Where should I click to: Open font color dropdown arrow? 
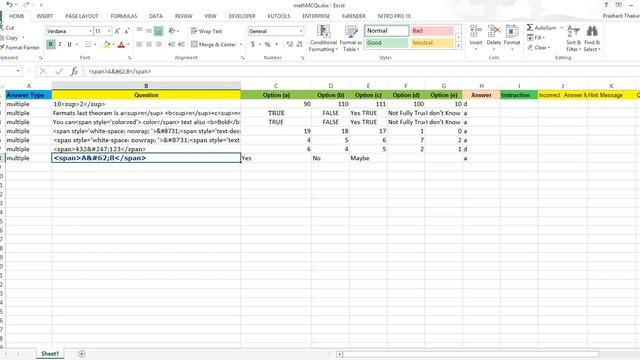(128, 44)
